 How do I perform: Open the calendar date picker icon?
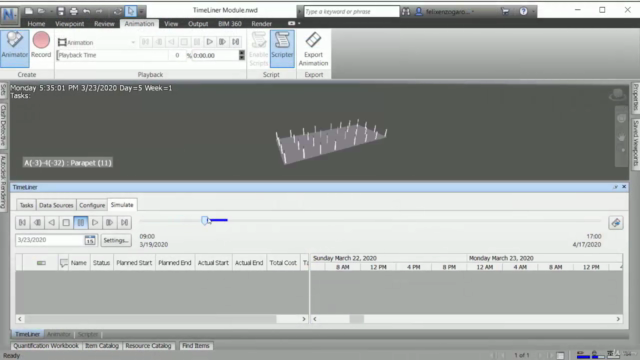coord(90,240)
